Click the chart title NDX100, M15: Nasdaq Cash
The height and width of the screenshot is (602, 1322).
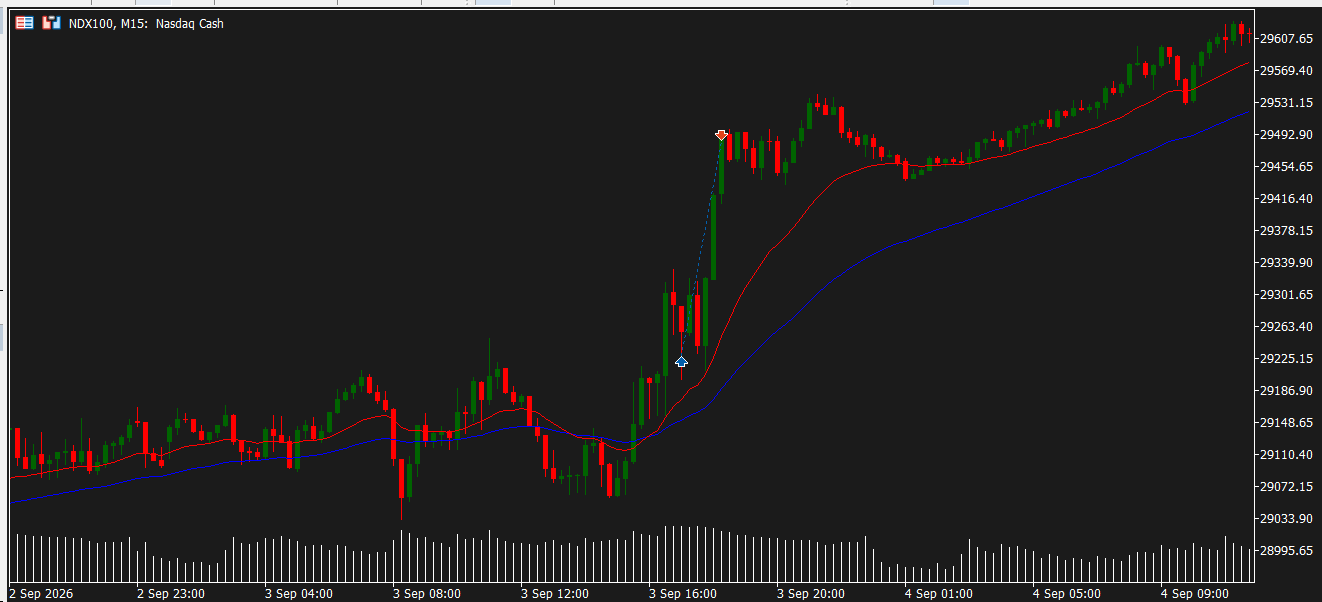[x=146, y=23]
